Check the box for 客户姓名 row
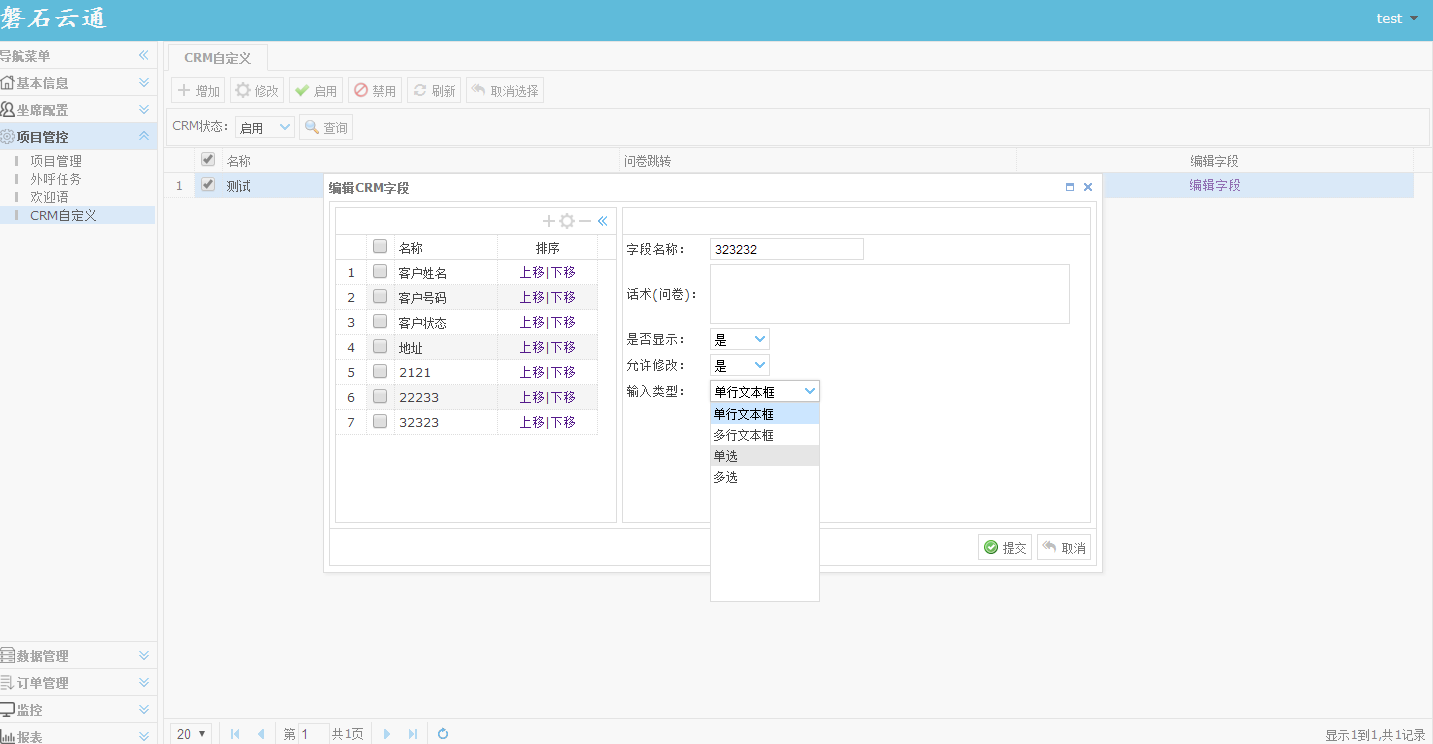Screen dimensions: 1433x744 click(380, 271)
